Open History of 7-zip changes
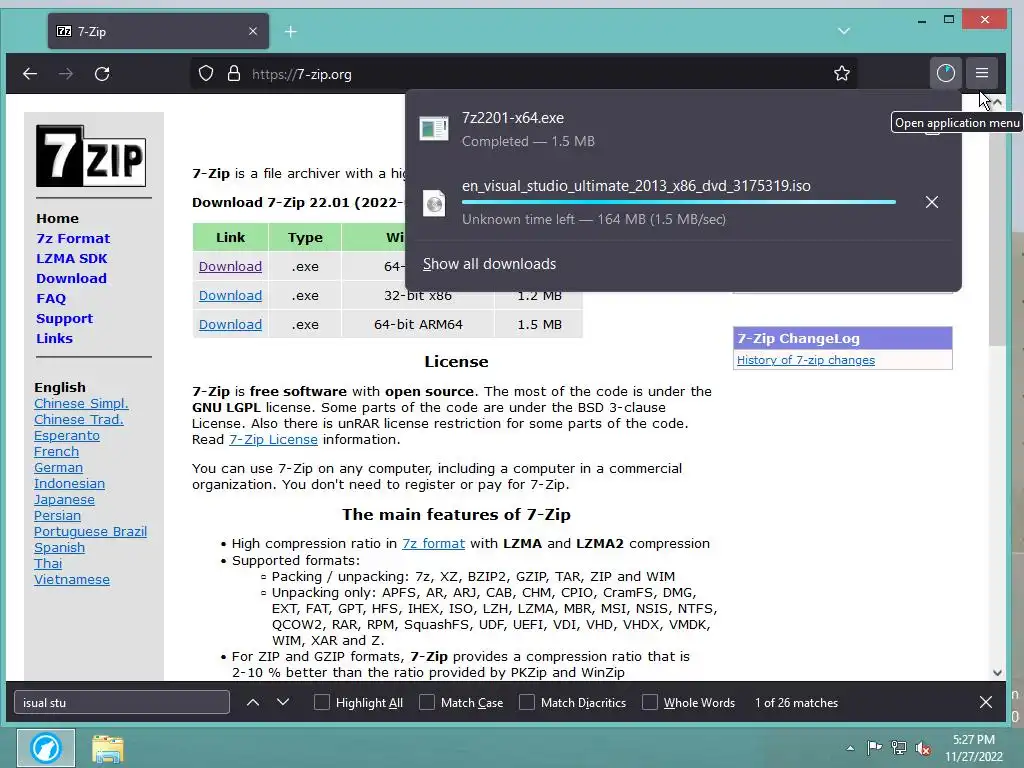This screenshot has width=1024, height=768. 806,360
